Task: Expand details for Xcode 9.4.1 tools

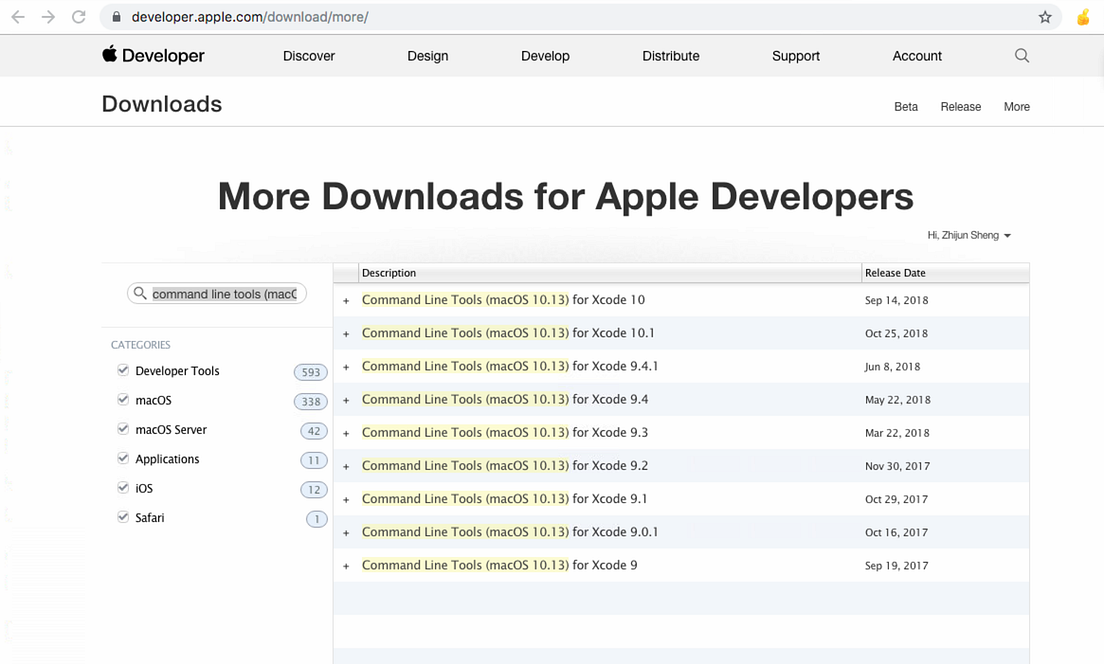Action: point(346,366)
